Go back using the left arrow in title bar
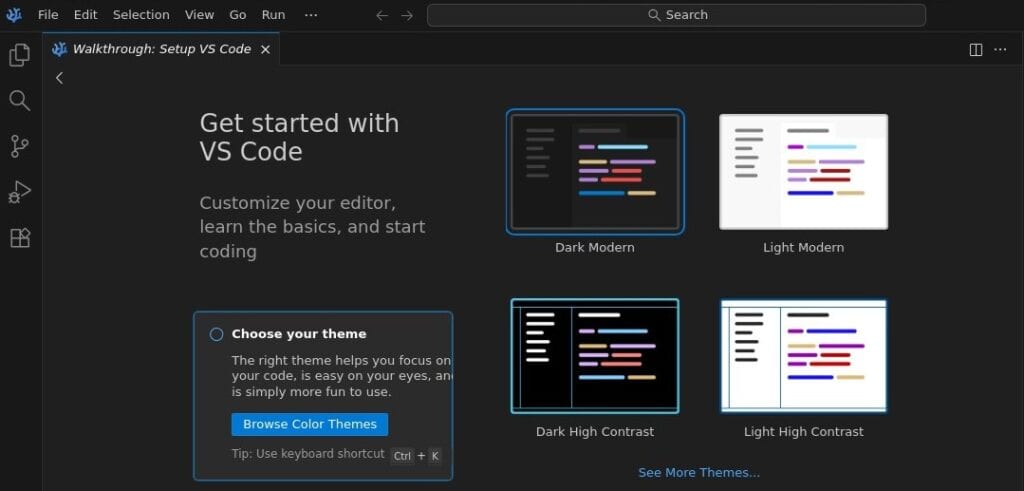 [x=382, y=15]
